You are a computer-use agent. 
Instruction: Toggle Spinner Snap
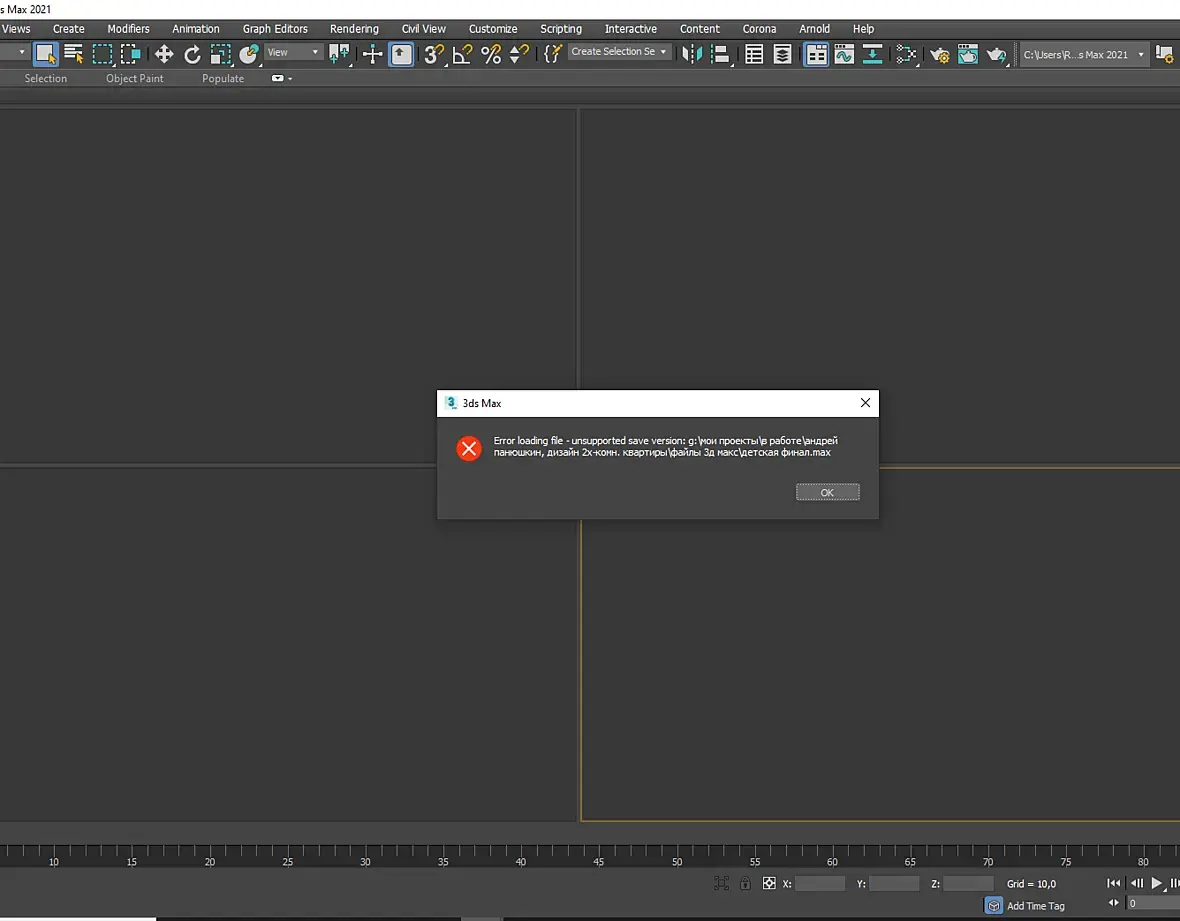tap(519, 54)
